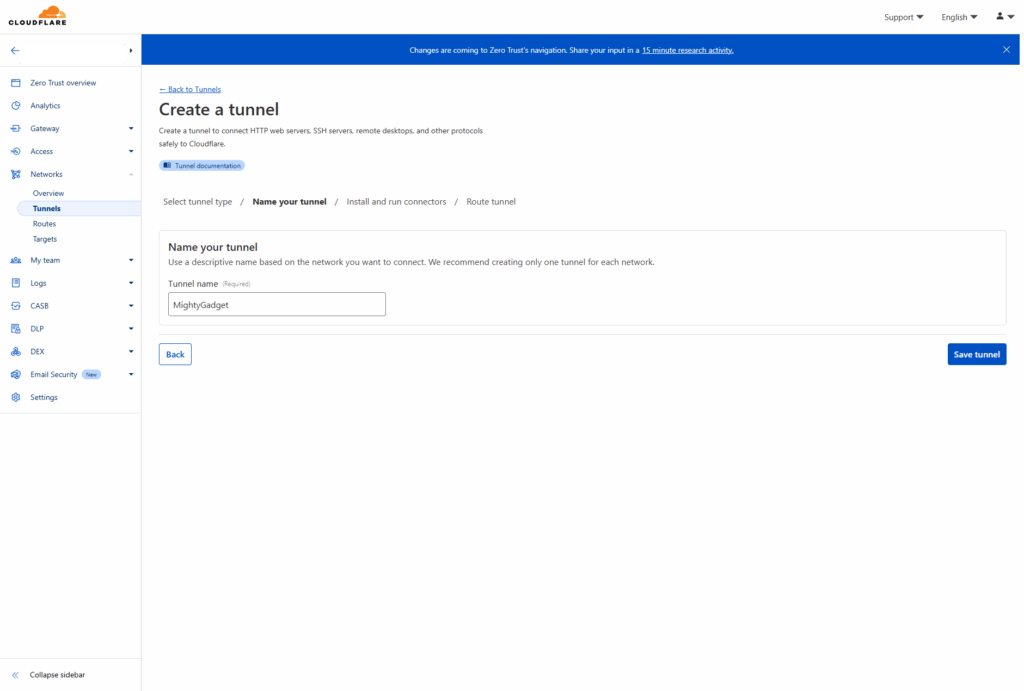The height and width of the screenshot is (691, 1024).
Task: Open the Tunnel documentation badge link
Action: coord(202,166)
